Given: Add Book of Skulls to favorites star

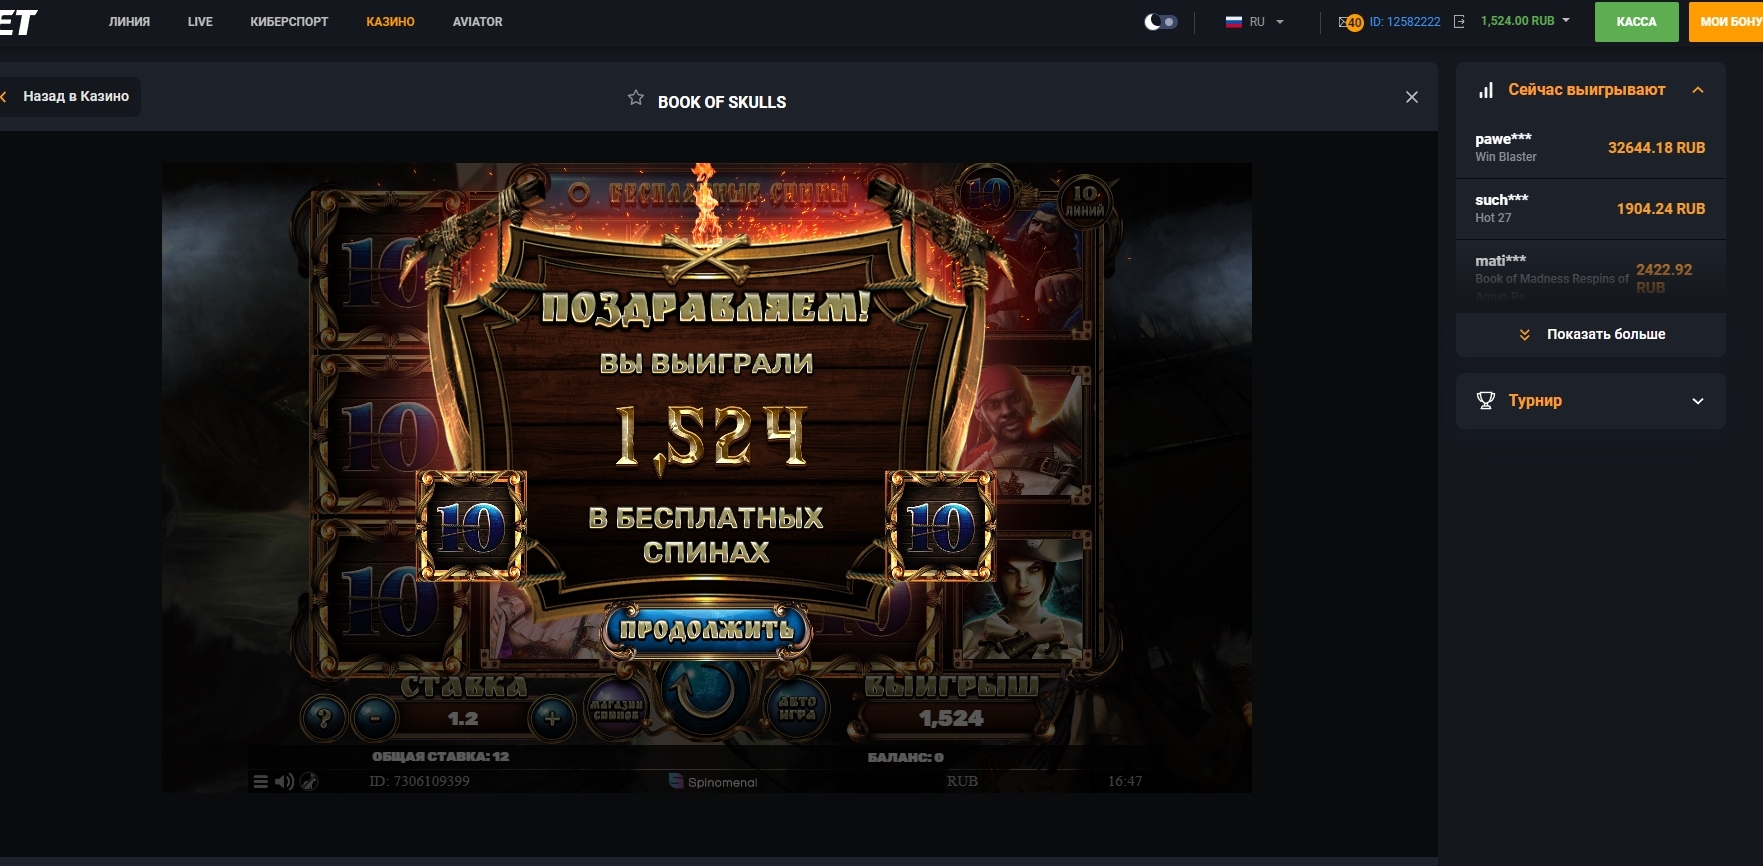Looking at the screenshot, I should click(x=635, y=97).
